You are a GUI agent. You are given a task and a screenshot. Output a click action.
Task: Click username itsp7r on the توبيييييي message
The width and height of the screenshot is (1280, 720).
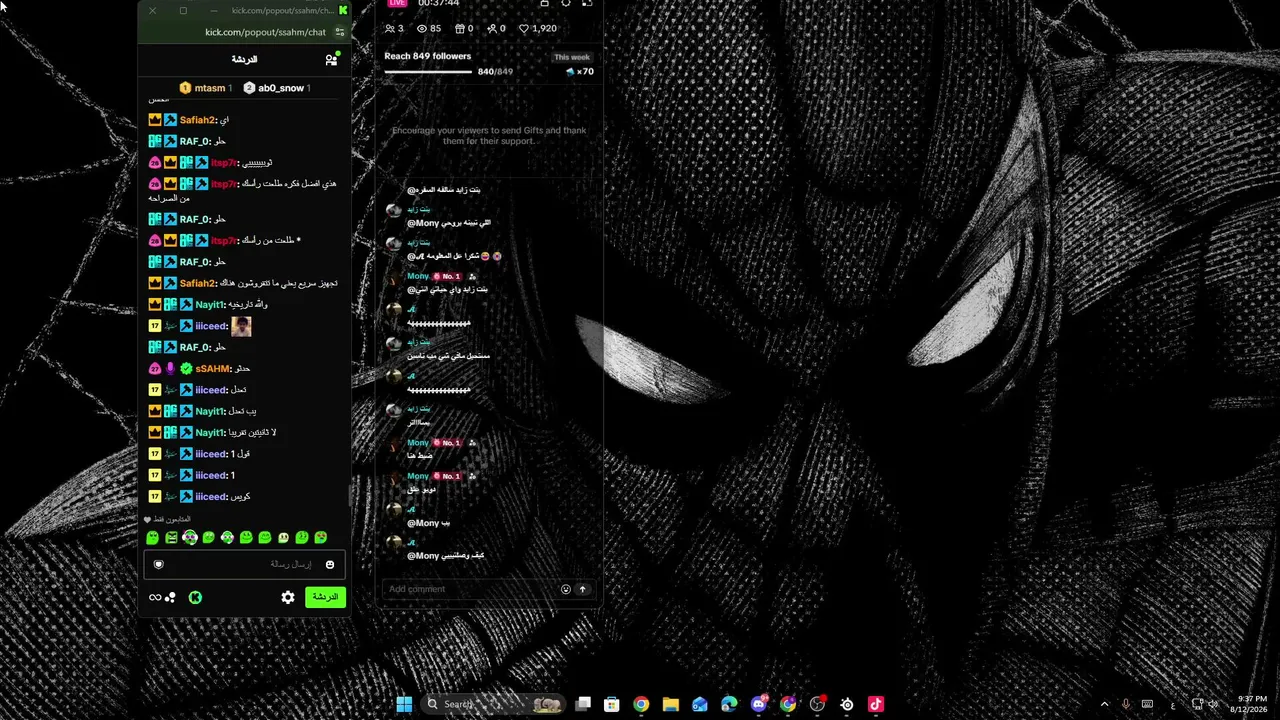pyautogui.click(x=224, y=162)
